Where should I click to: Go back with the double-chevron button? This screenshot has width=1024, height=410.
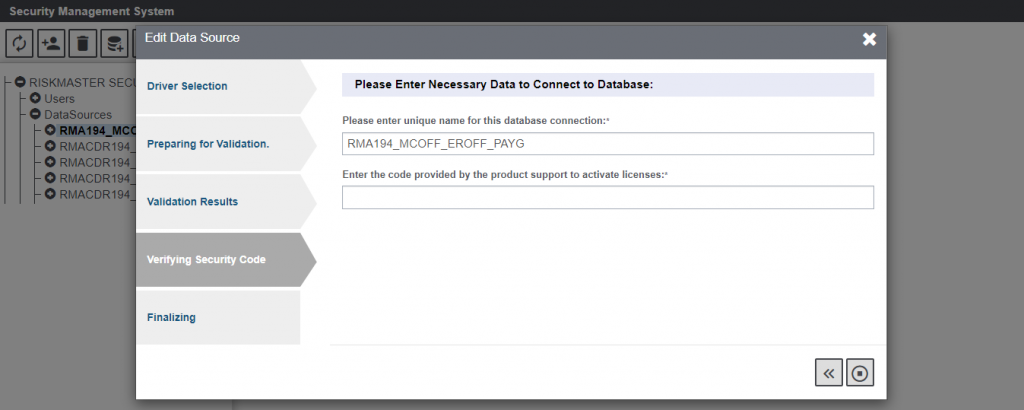coord(829,373)
